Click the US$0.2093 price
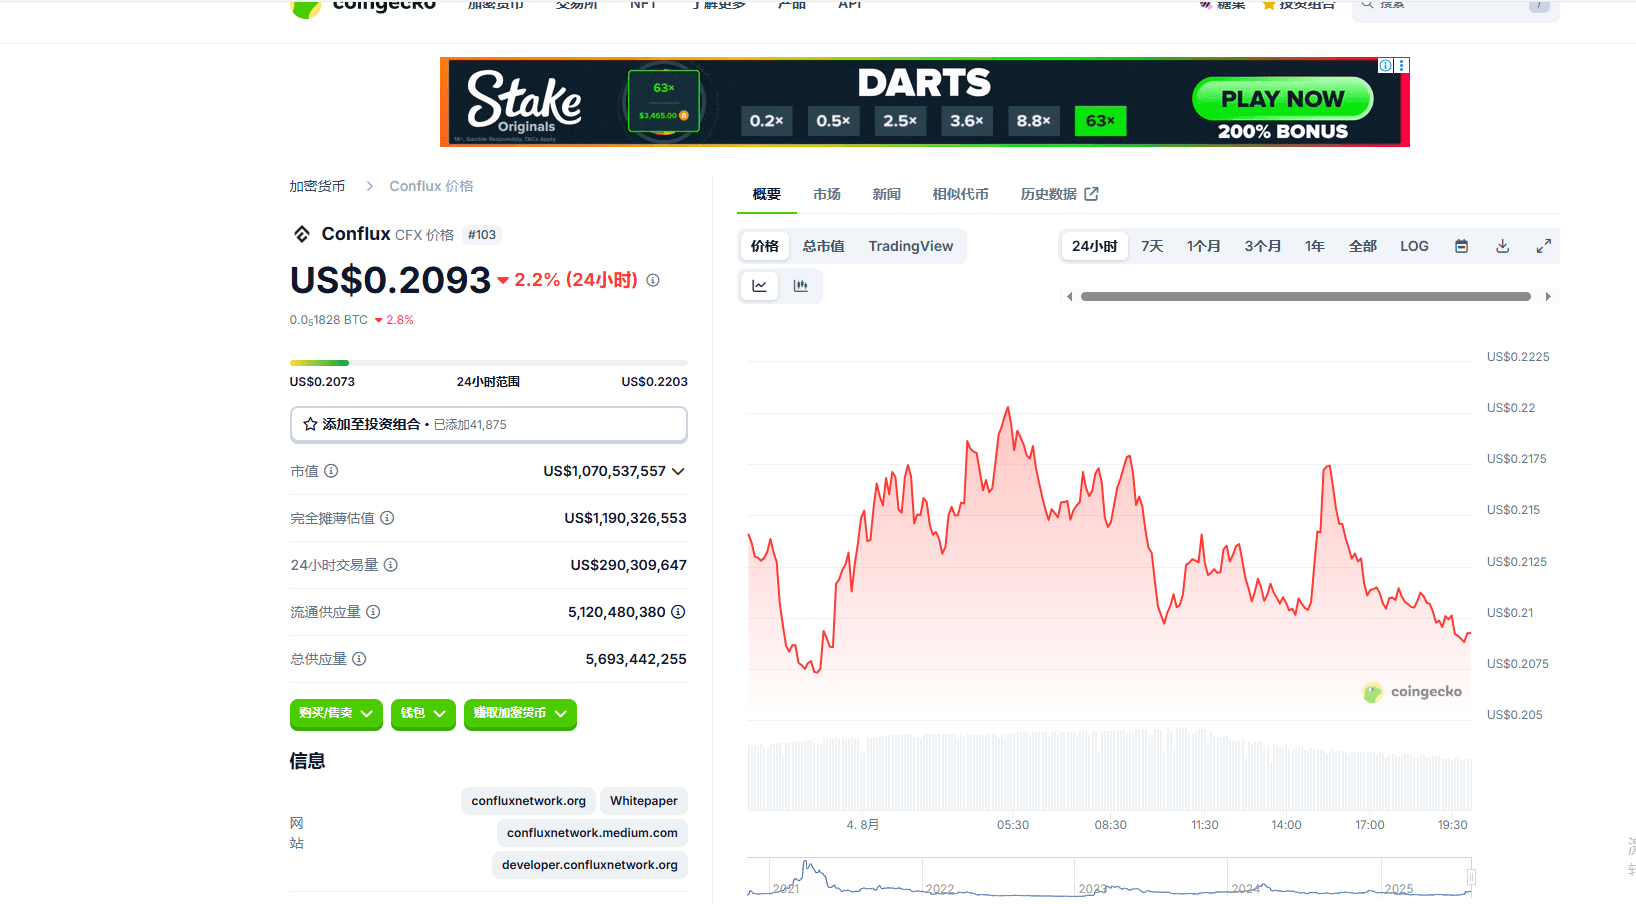The width and height of the screenshot is (1636, 904). [x=390, y=280]
